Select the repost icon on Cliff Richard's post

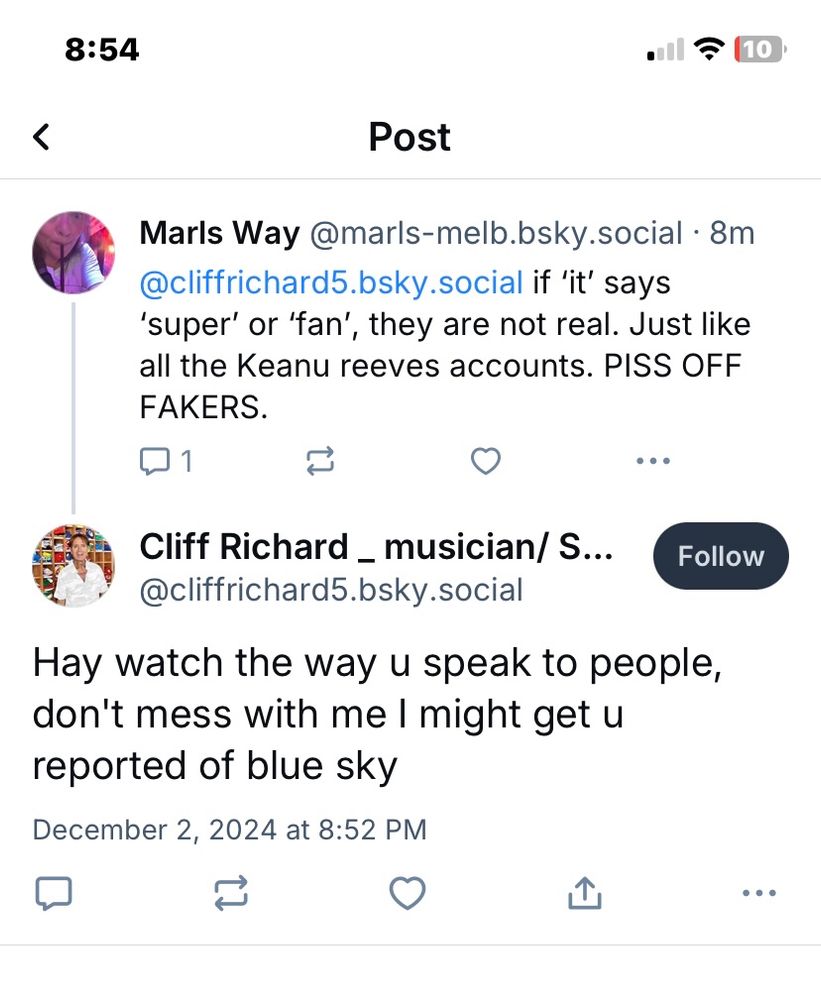pos(230,893)
